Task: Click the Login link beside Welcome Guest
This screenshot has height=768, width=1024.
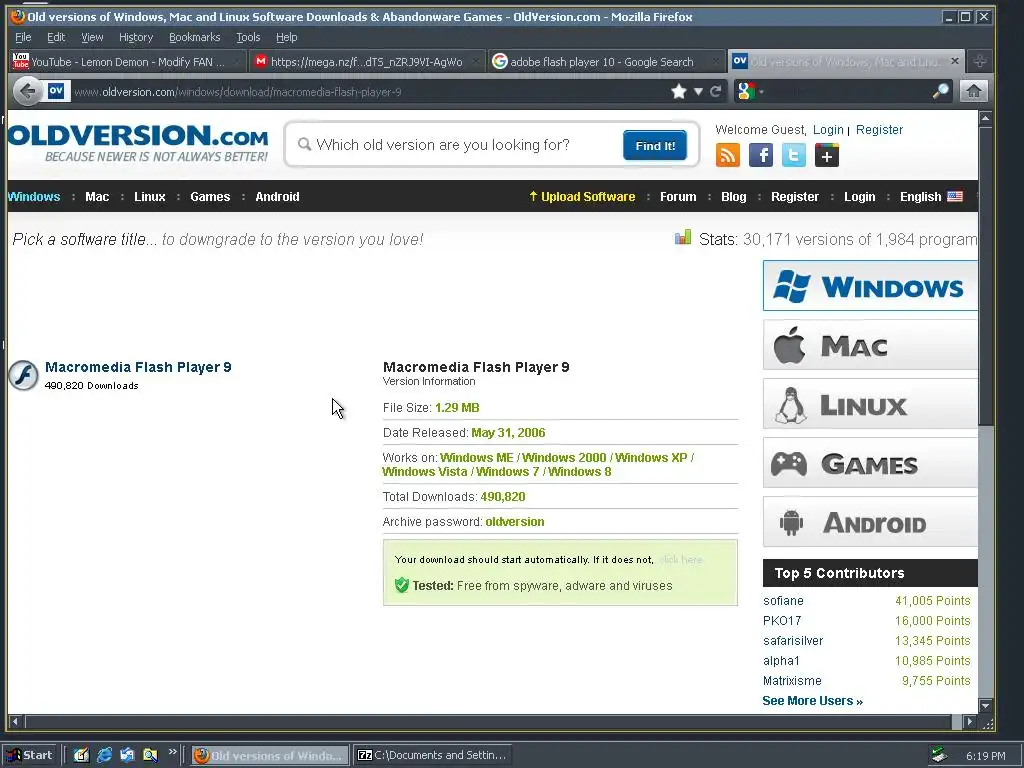Action: tap(828, 129)
